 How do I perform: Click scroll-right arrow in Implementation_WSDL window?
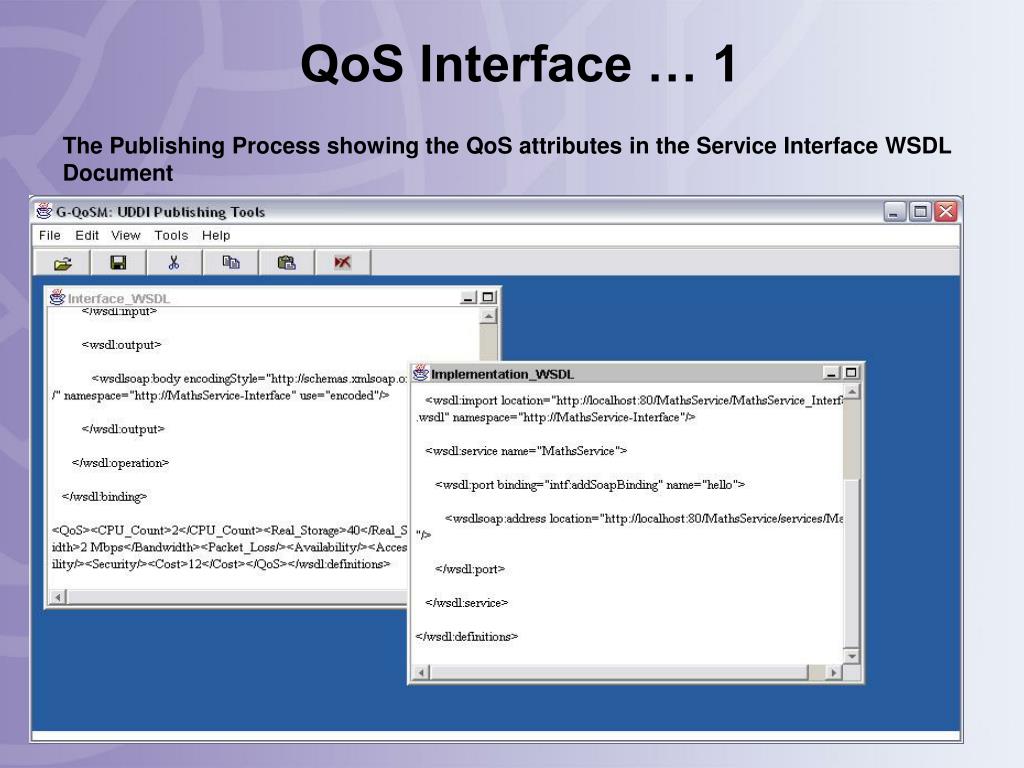click(834, 672)
